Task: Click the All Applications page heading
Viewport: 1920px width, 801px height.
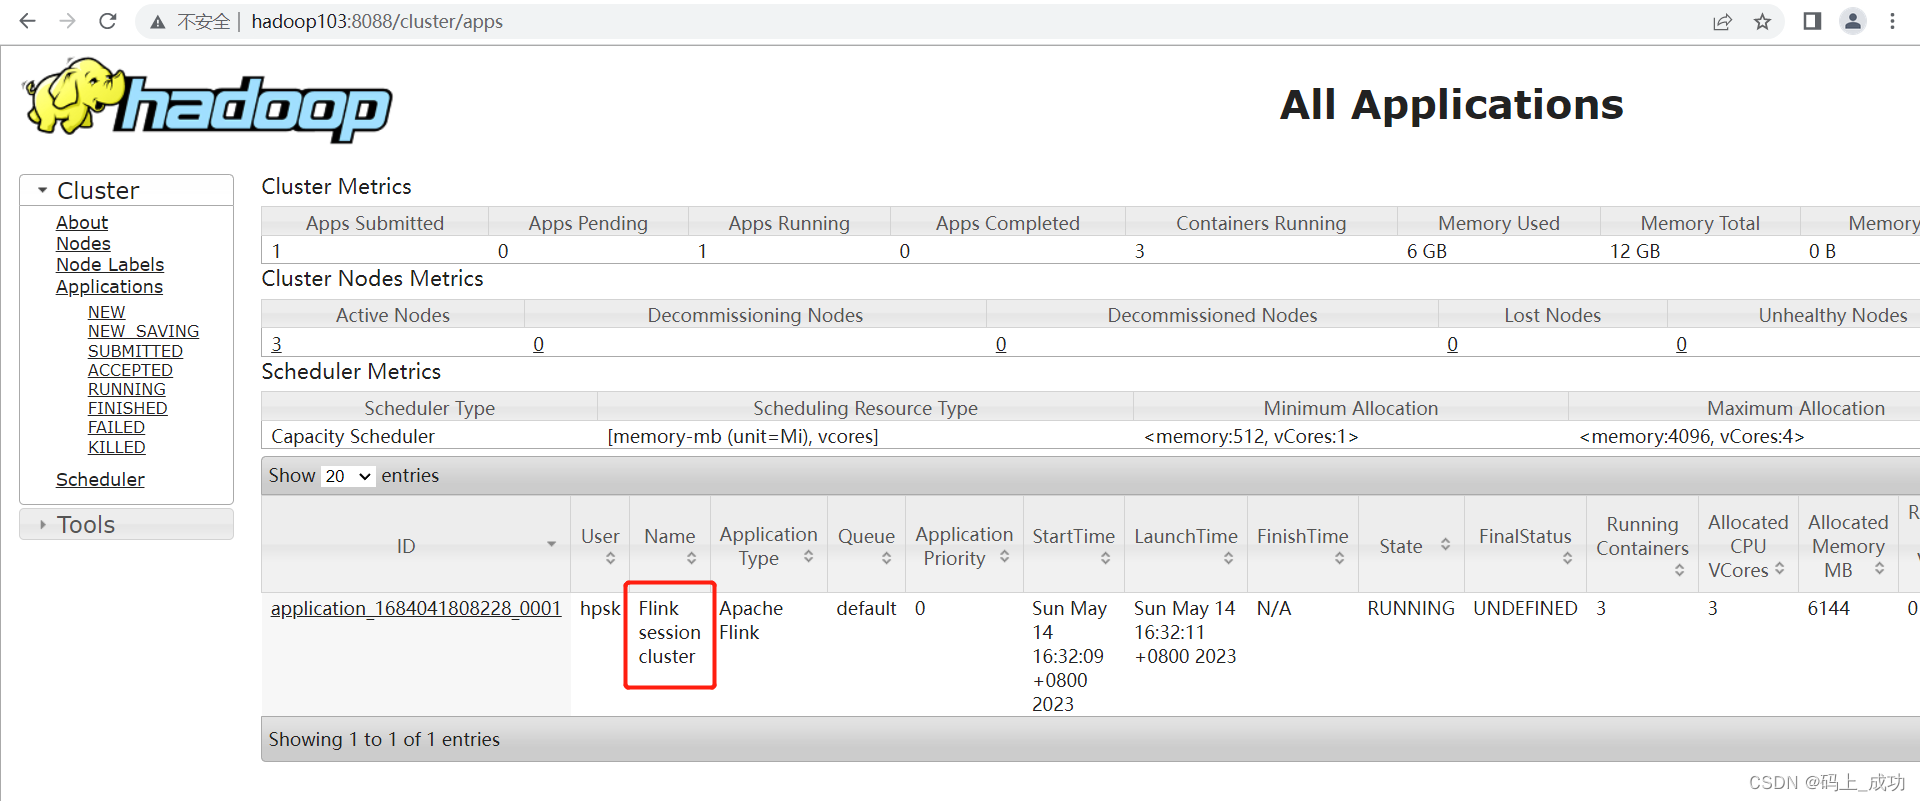Action: 1452,104
